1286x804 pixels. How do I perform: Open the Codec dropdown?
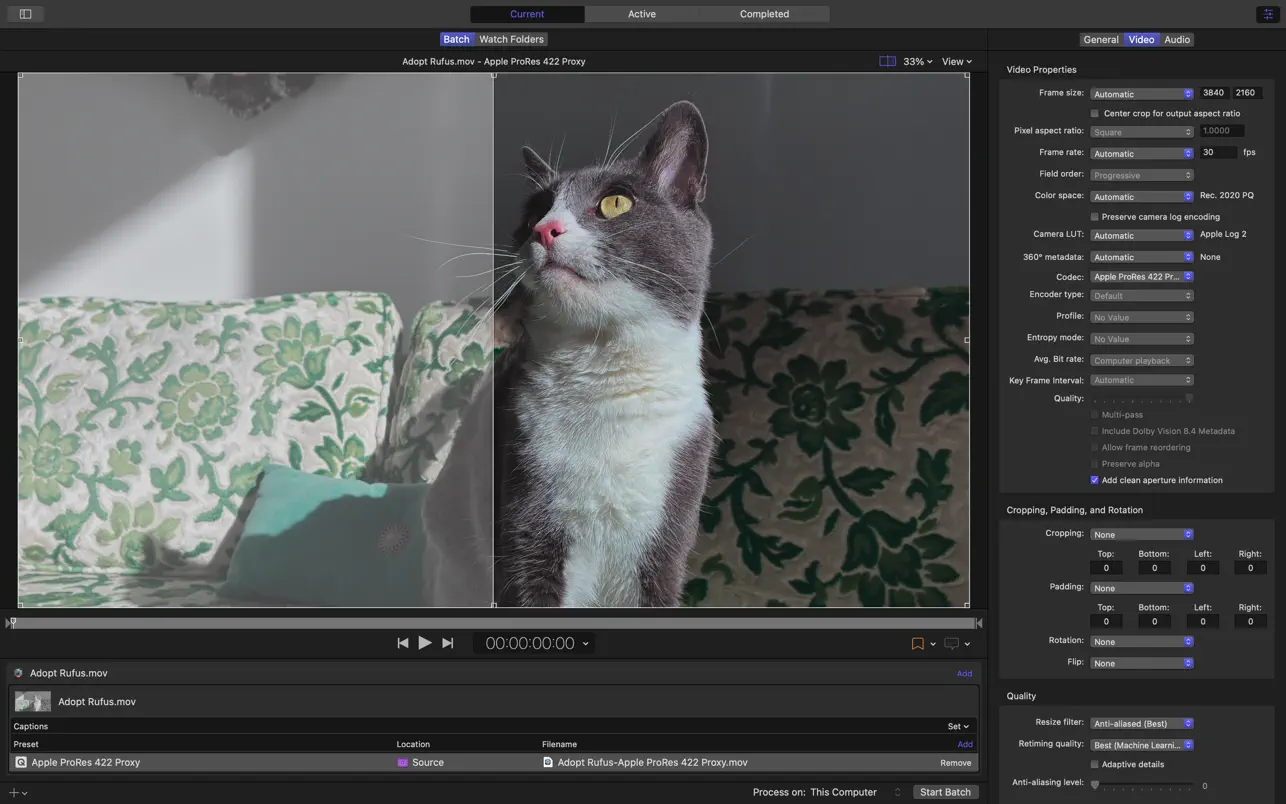pyautogui.click(x=1141, y=277)
